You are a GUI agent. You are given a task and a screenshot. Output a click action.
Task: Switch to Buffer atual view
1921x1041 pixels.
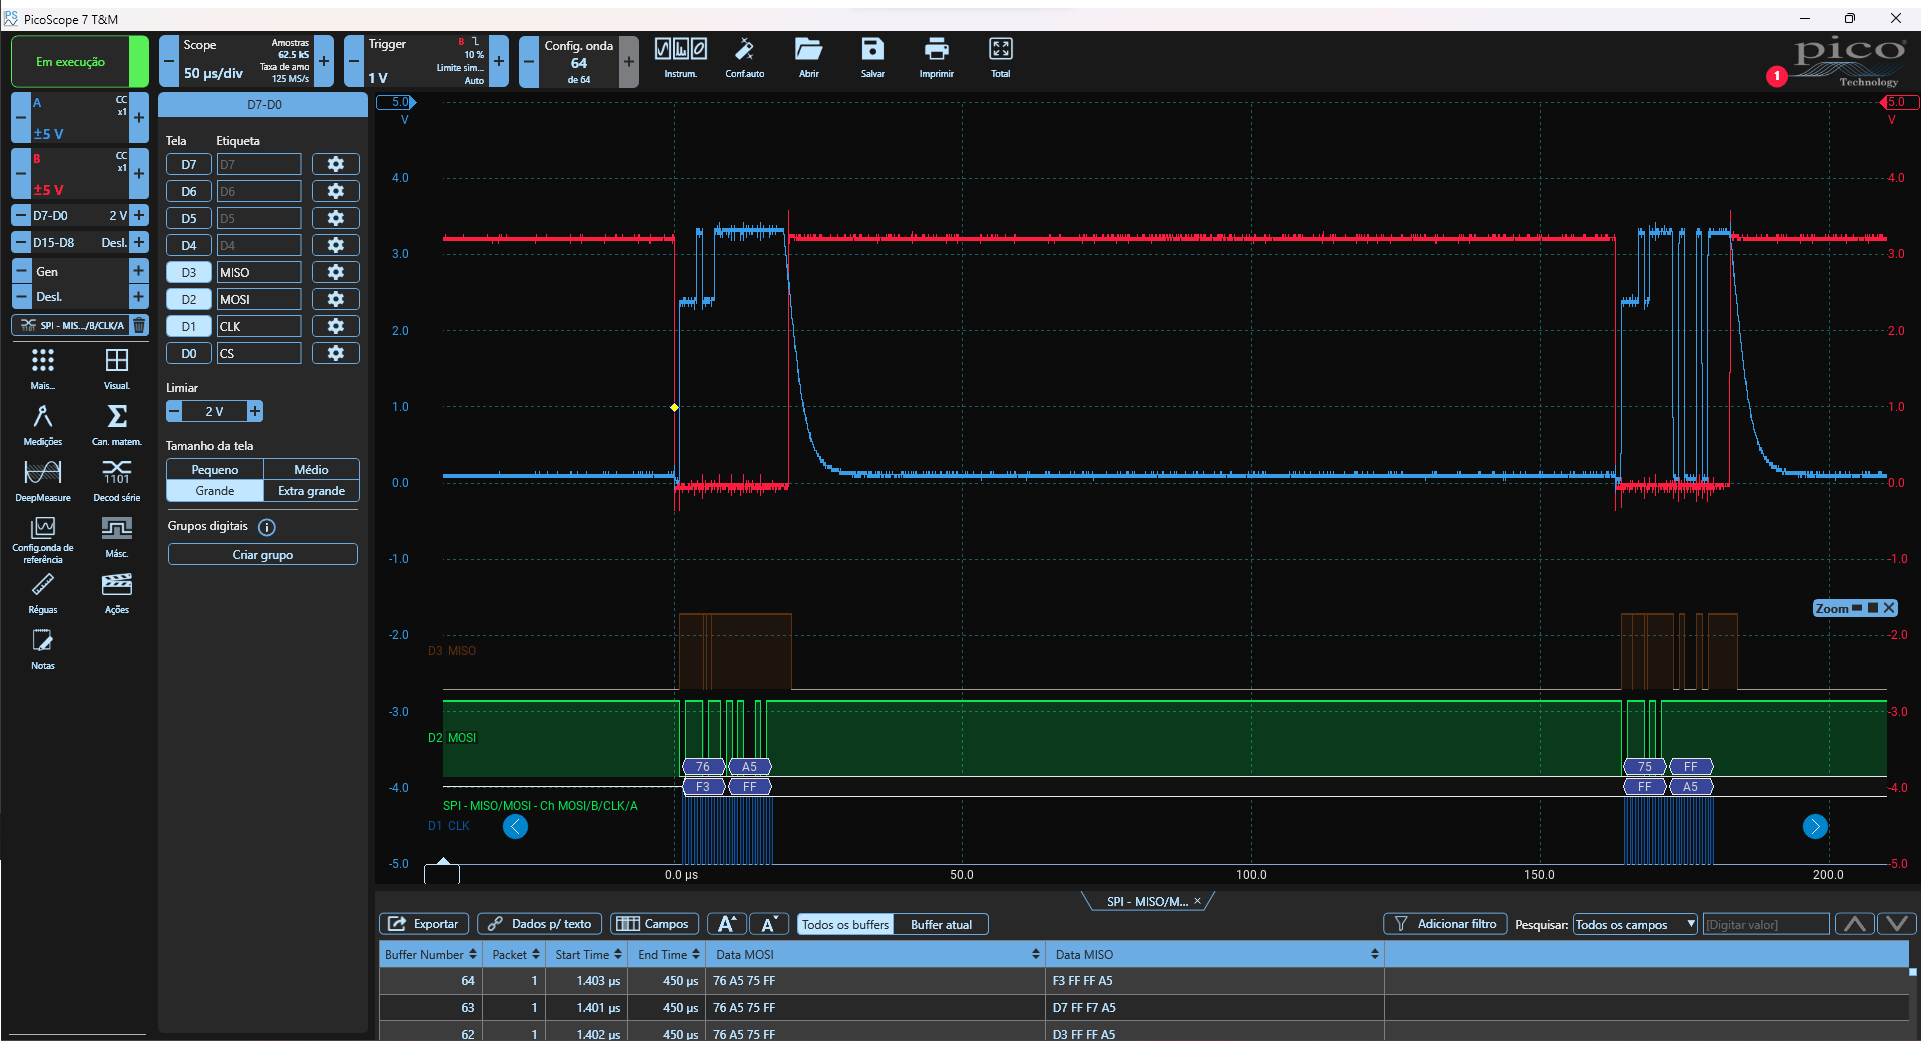[941, 924]
